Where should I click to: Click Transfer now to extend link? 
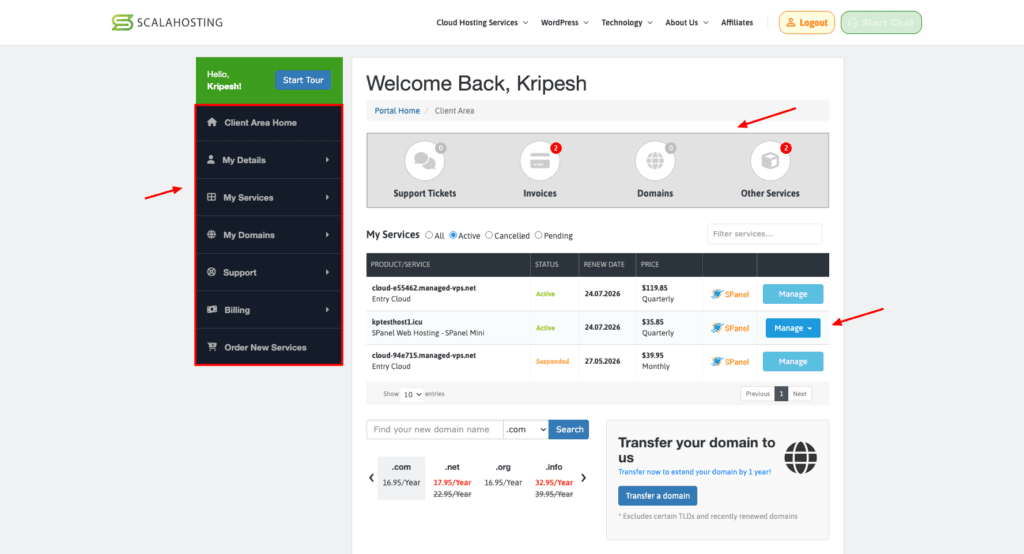694,472
